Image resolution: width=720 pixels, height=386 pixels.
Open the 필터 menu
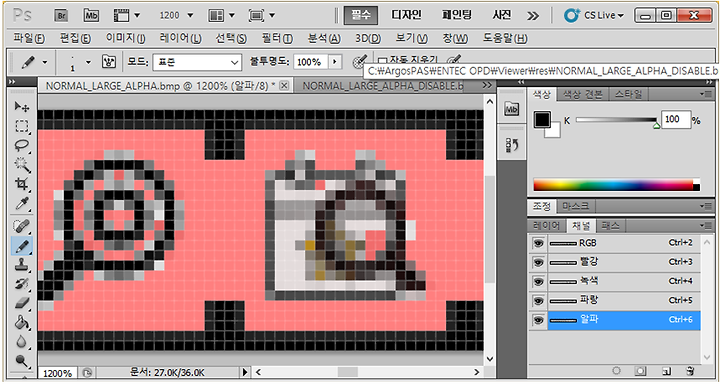(277, 38)
